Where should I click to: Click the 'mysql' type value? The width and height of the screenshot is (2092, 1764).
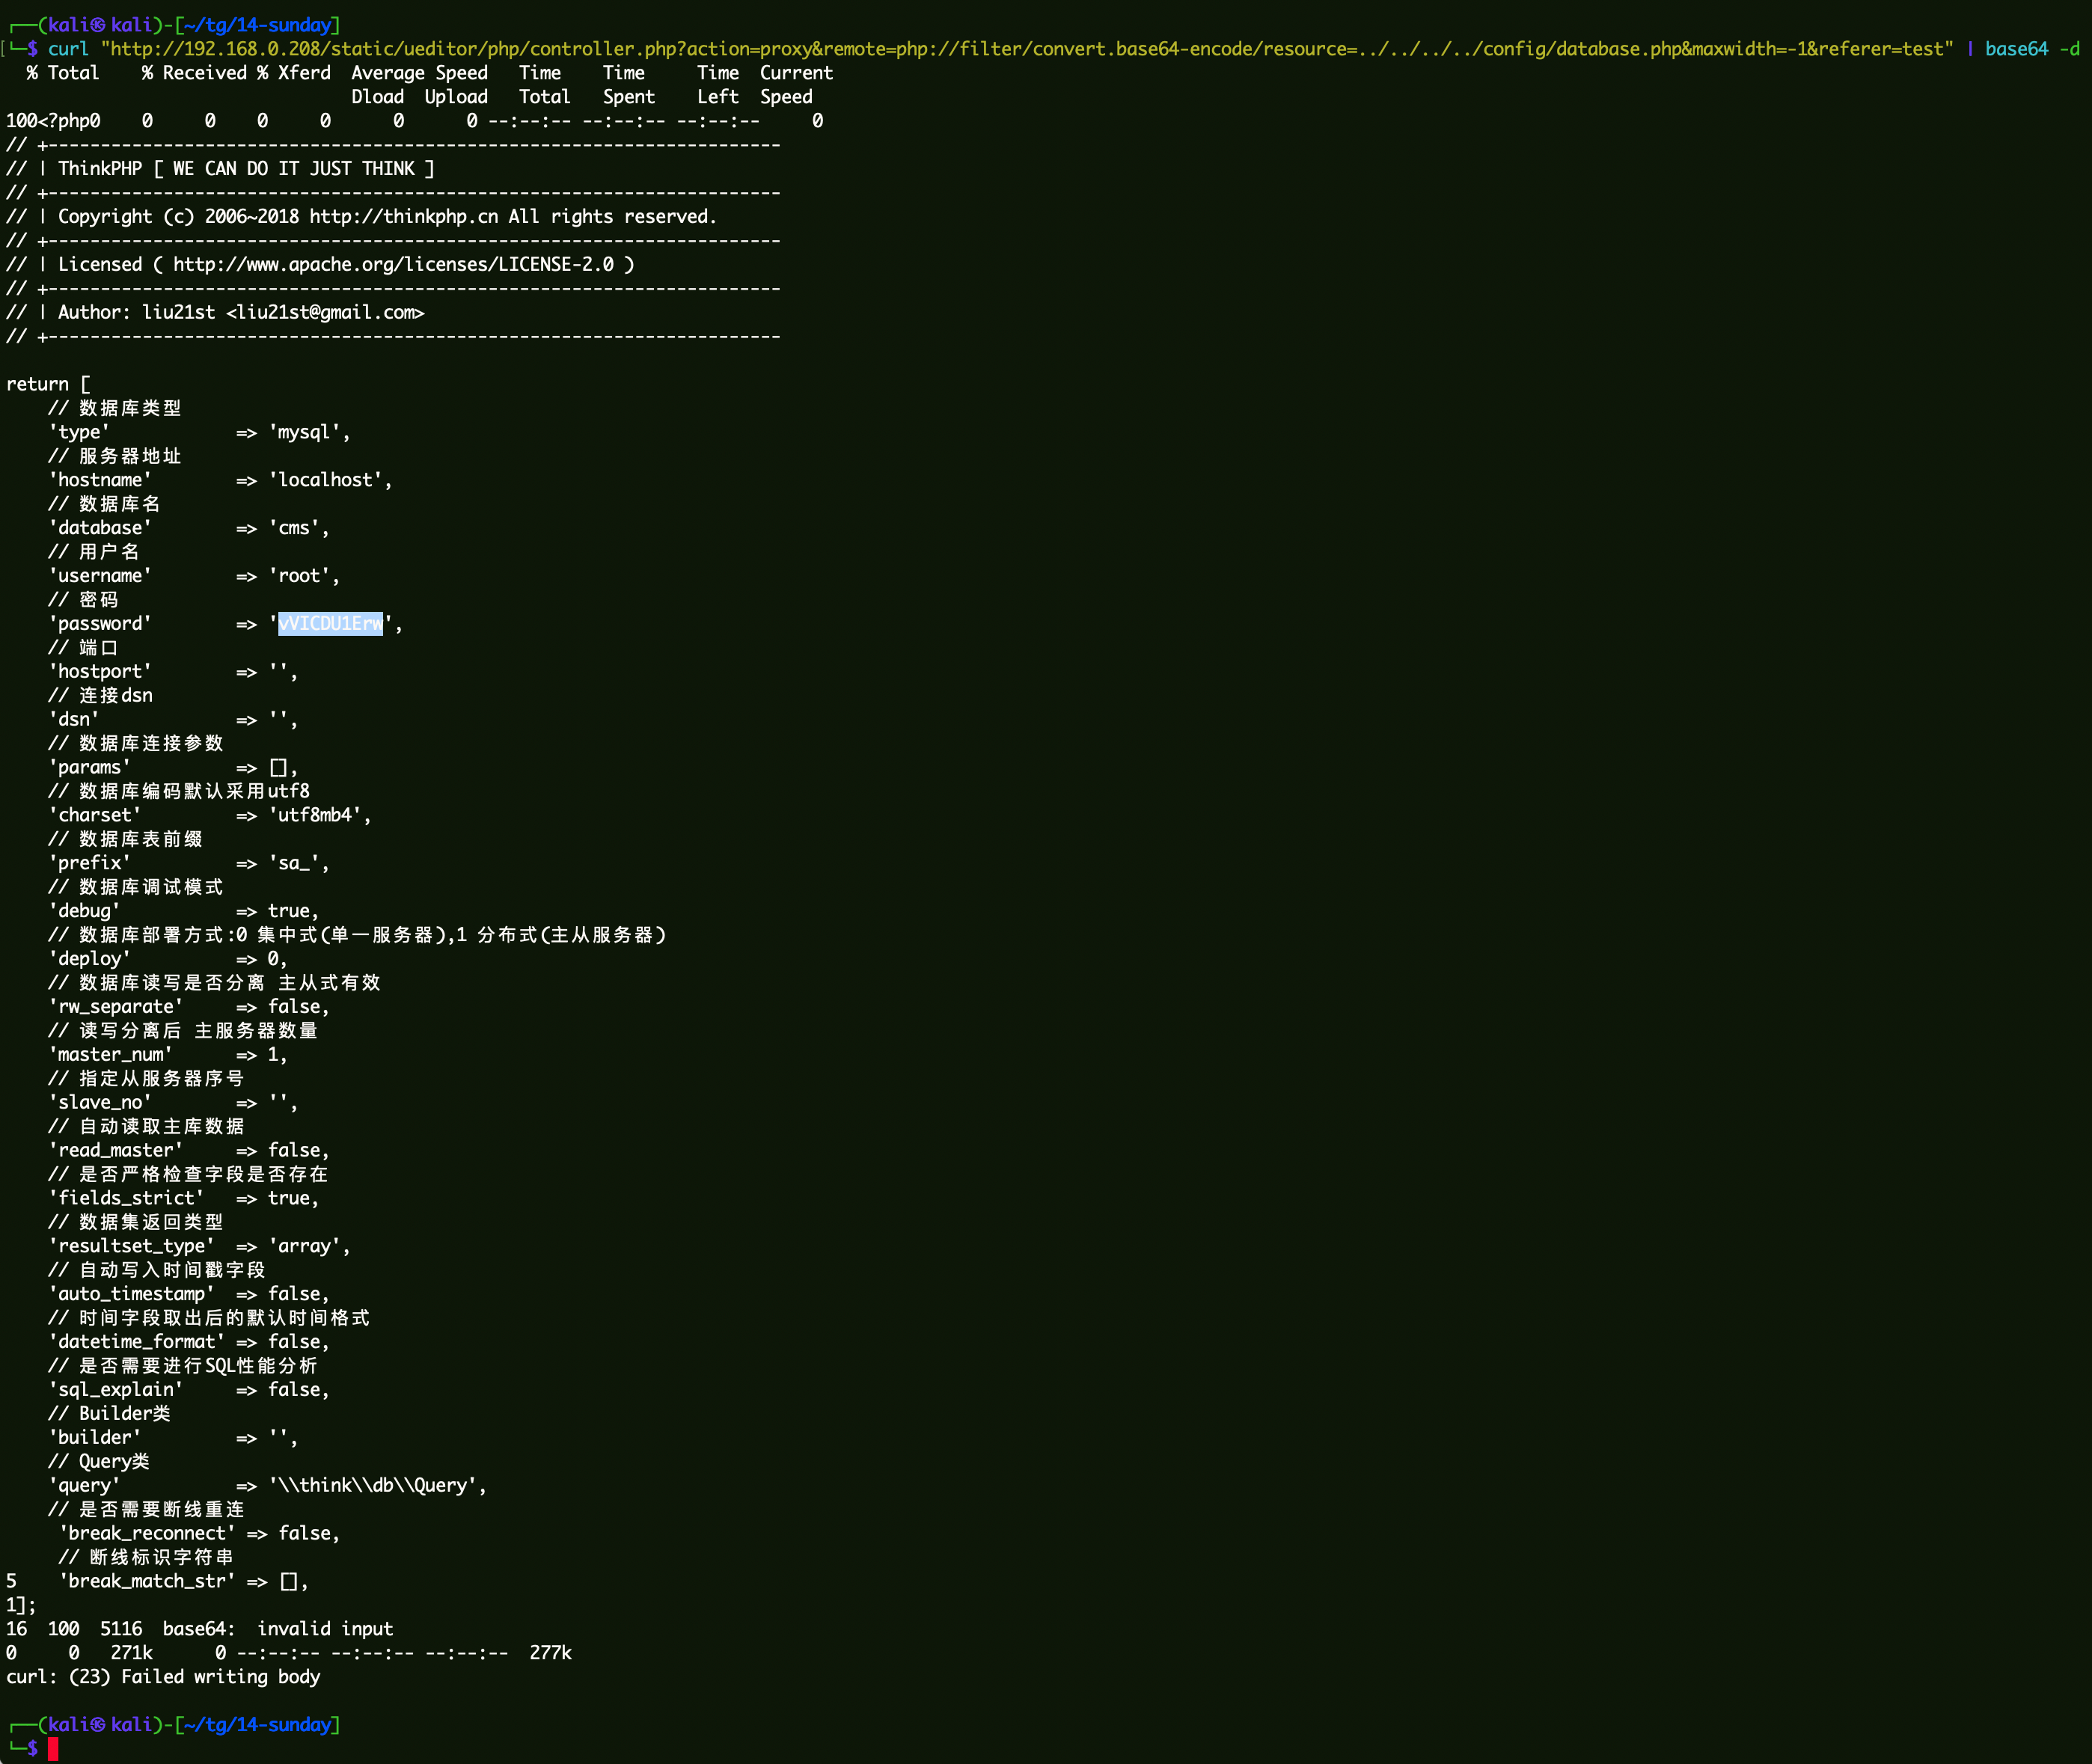(304, 432)
